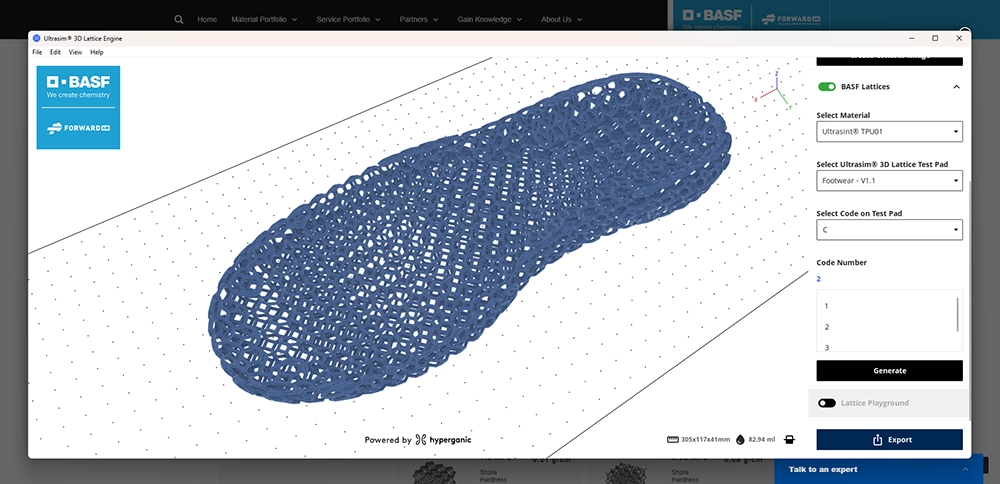Close the Ultrasim 3D Lattice Engine window
The height and width of the screenshot is (484, 1000).
click(959, 38)
